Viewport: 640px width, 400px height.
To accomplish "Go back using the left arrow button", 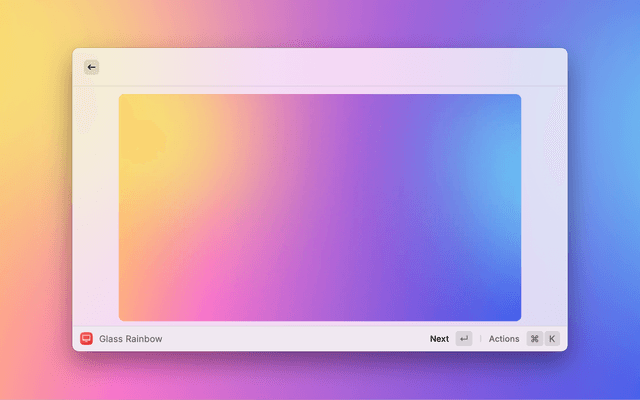I will tap(92, 67).
